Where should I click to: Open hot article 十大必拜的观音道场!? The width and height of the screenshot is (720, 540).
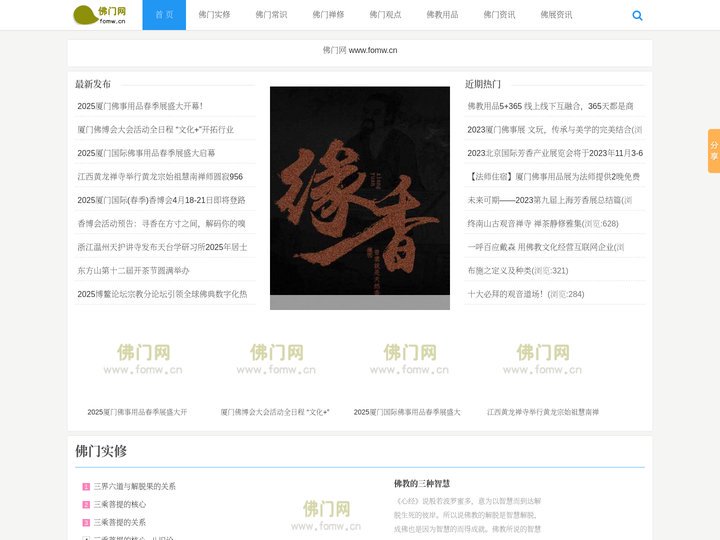click(526, 294)
